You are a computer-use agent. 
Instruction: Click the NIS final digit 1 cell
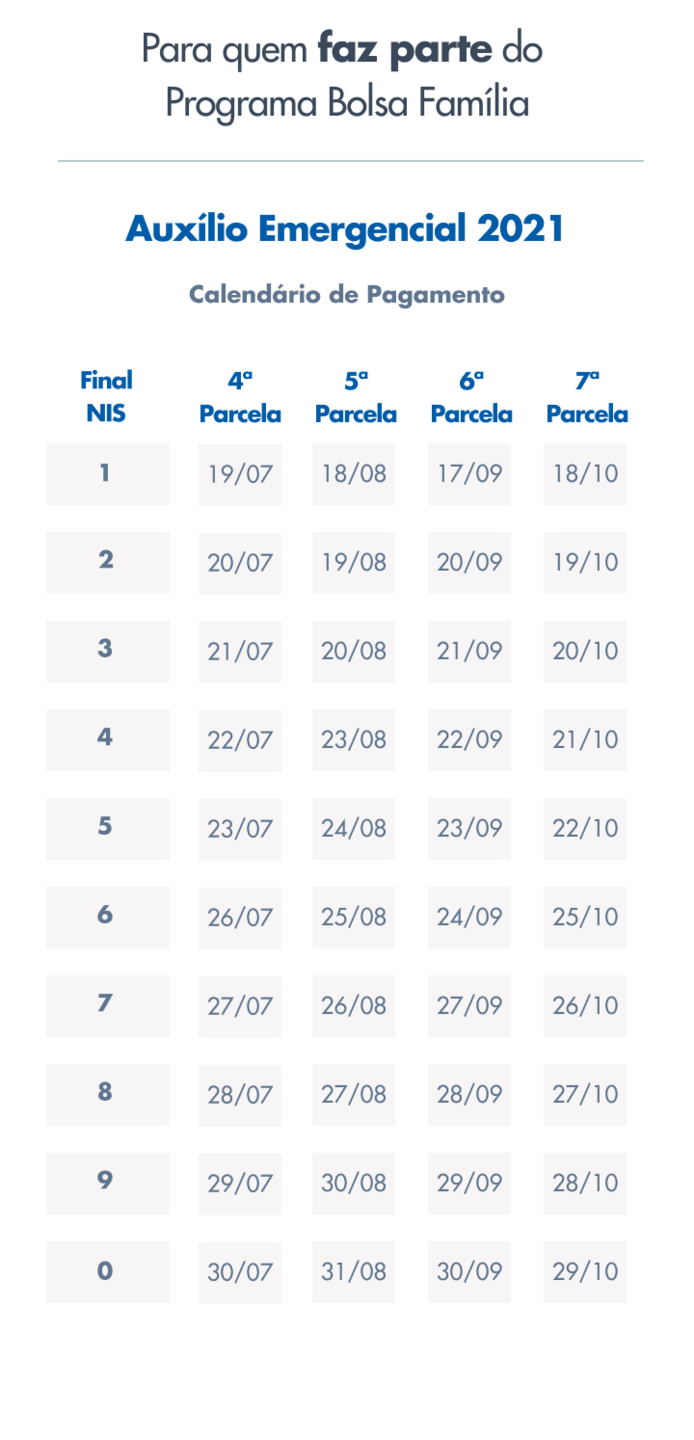point(107,473)
